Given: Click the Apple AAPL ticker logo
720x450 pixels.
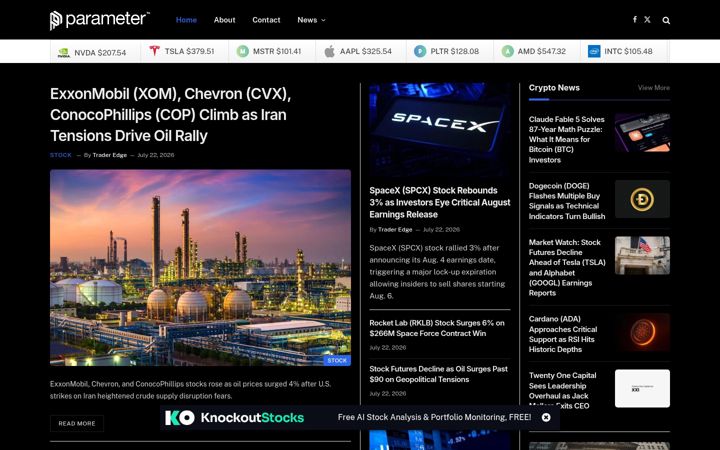Looking at the screenshot, I should 329,51.
